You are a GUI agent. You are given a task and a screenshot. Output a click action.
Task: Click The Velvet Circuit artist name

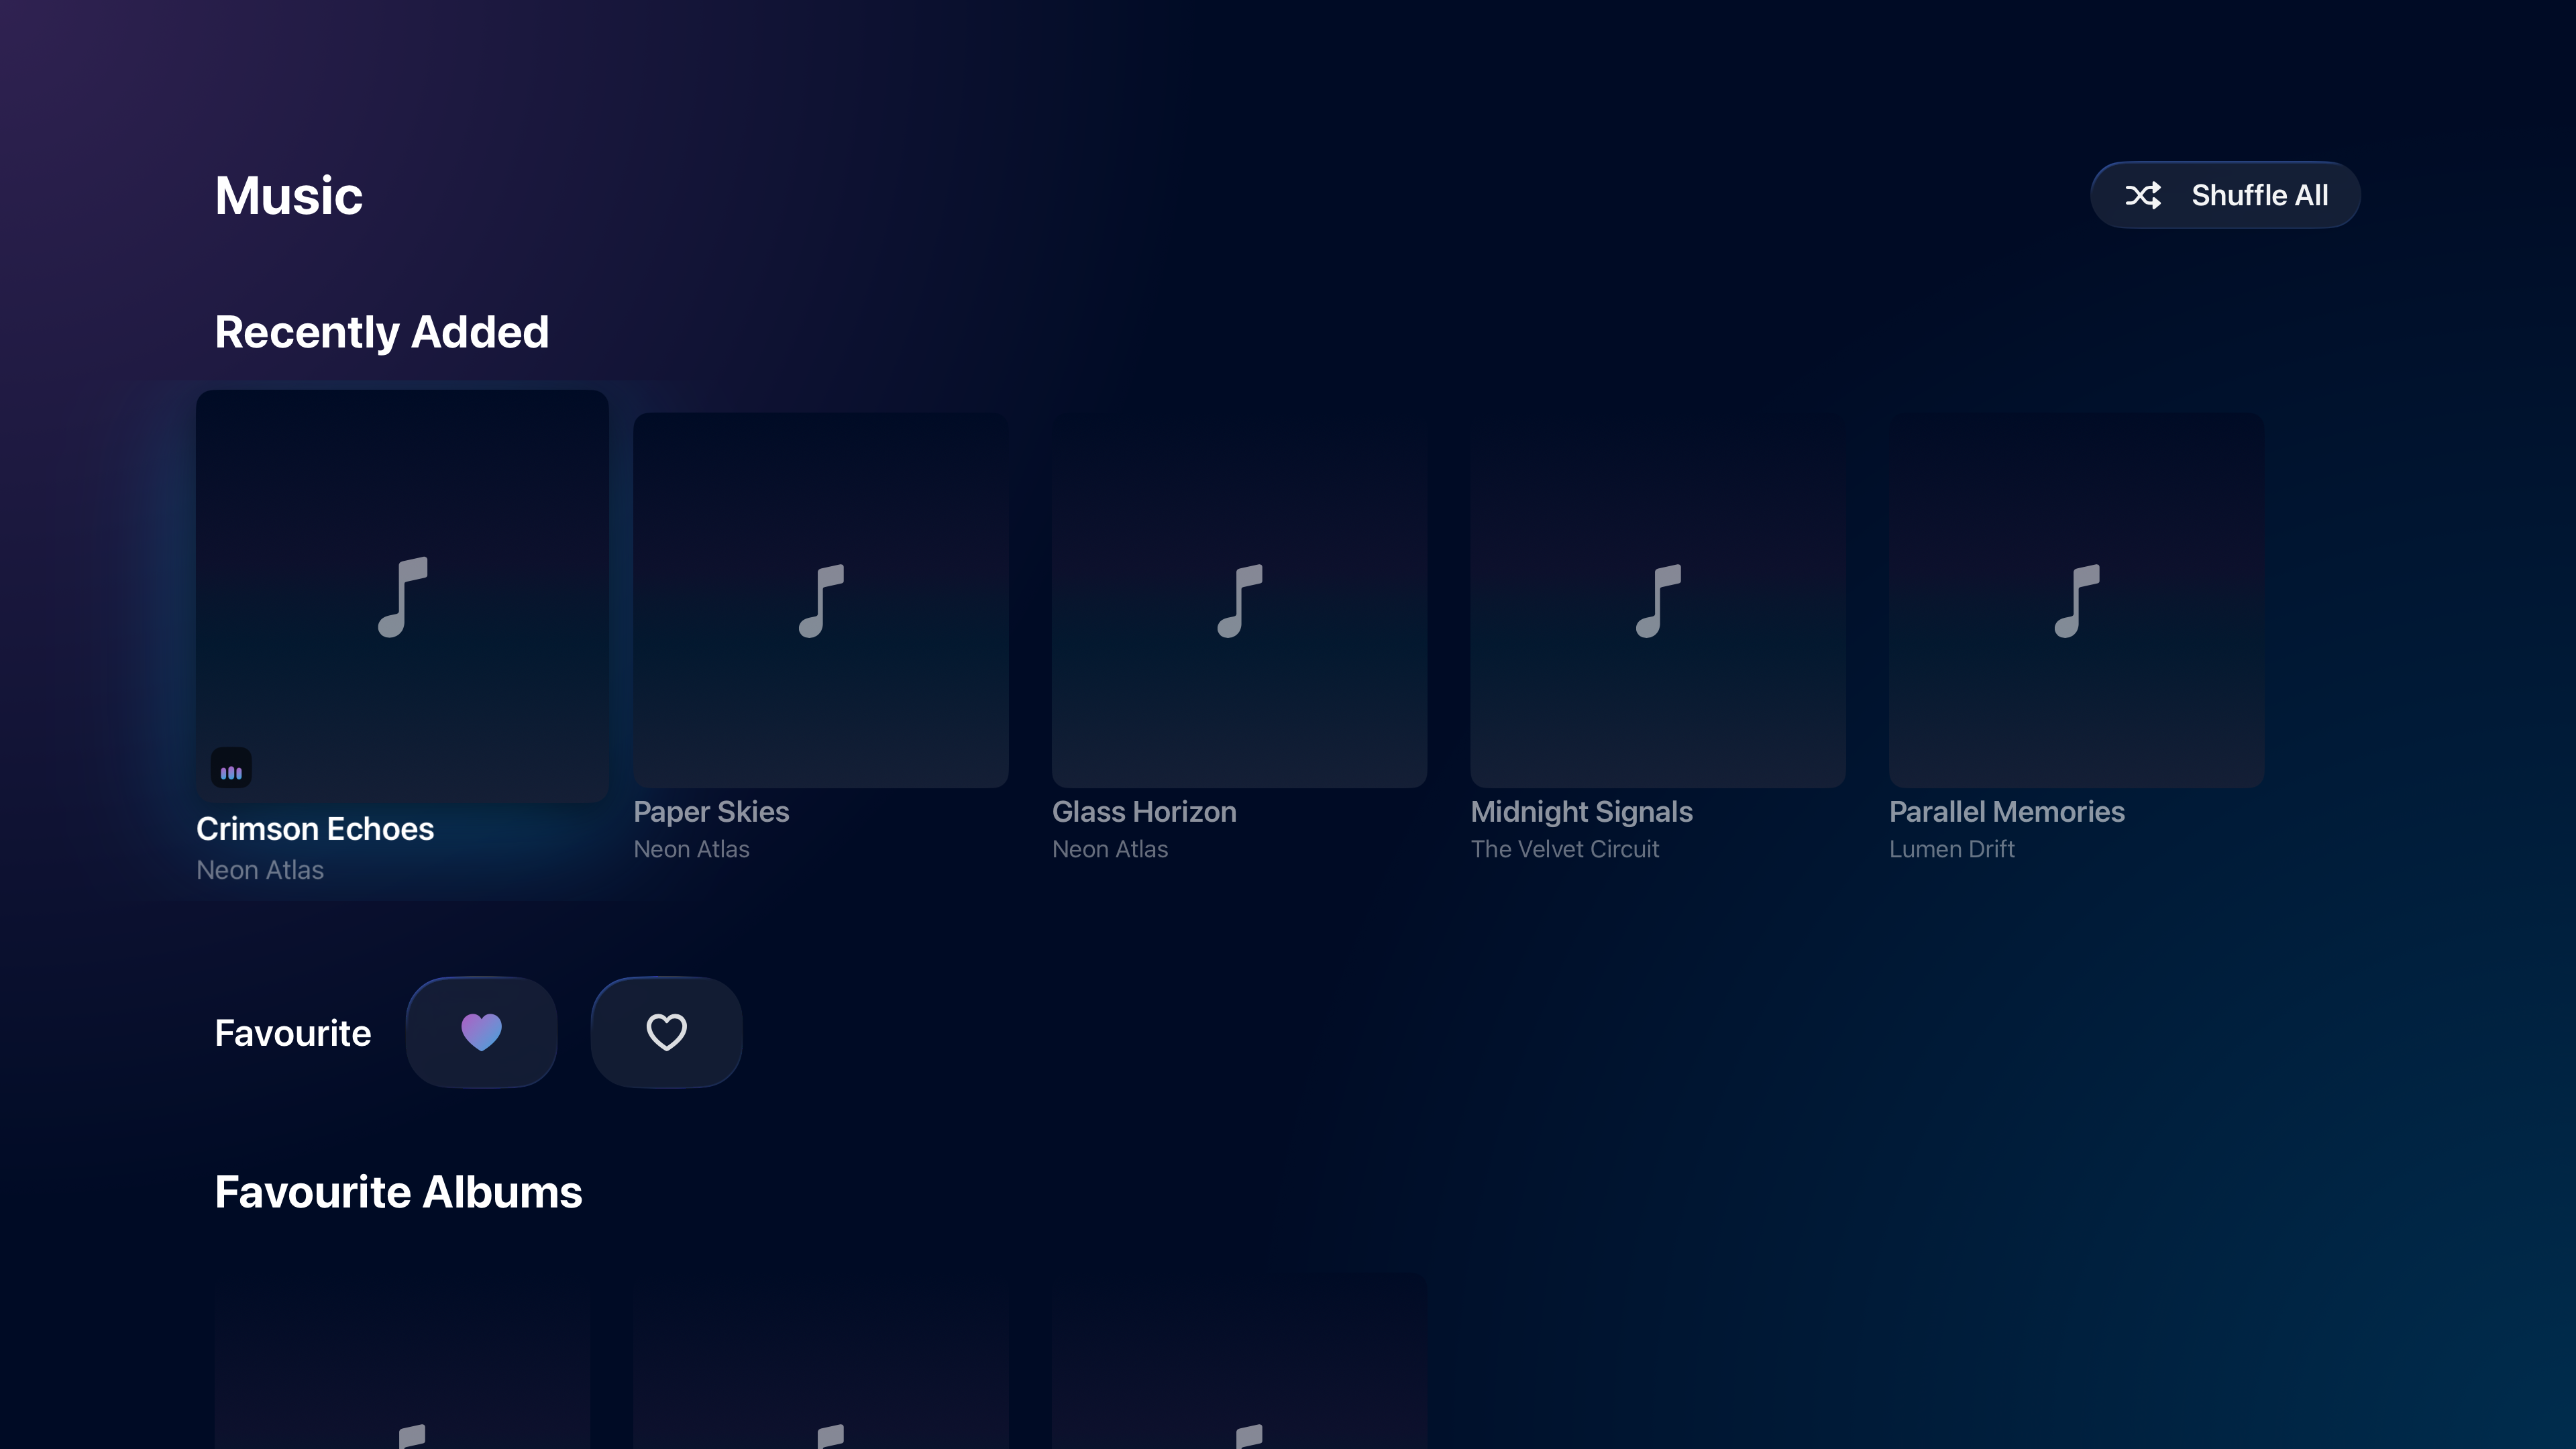(x=1564, y=849)
